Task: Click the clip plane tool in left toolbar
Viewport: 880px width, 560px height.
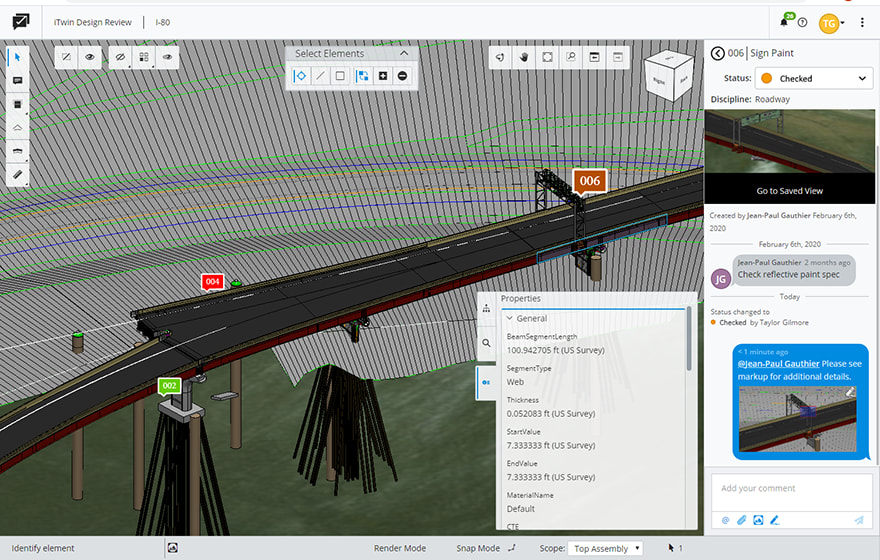Action: 17,128
